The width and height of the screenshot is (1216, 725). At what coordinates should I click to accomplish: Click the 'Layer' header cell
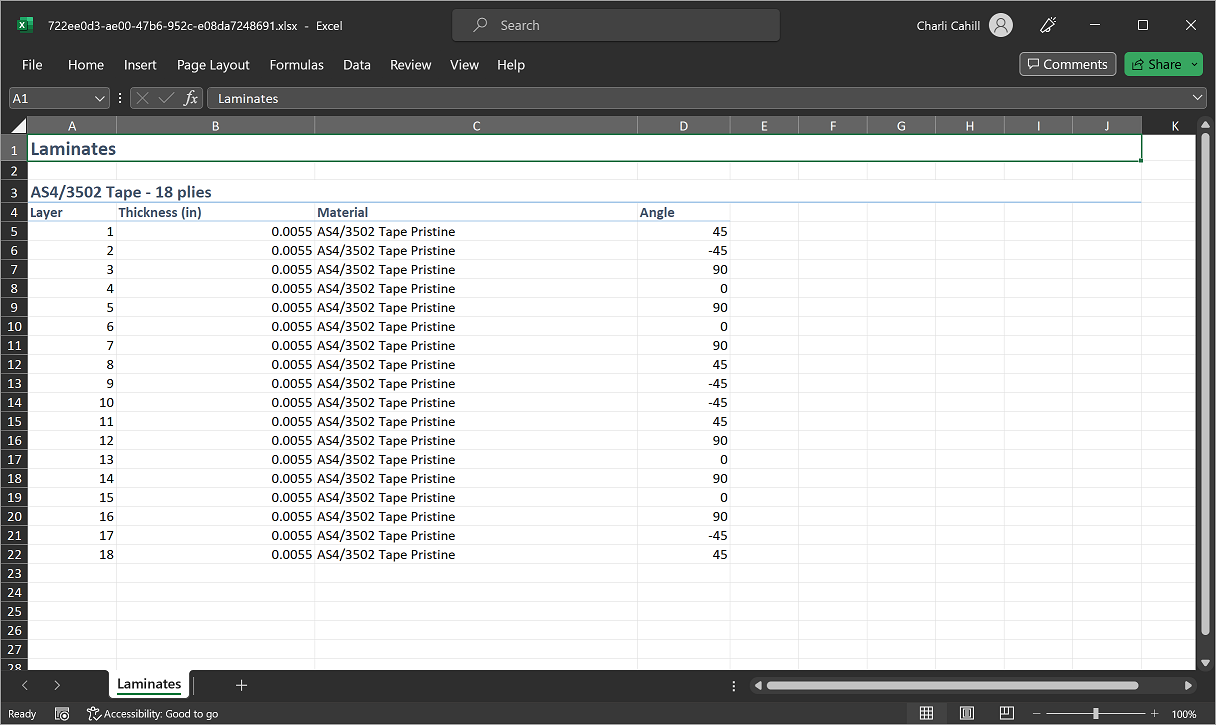pyautogui.click(x=72, y=212)
